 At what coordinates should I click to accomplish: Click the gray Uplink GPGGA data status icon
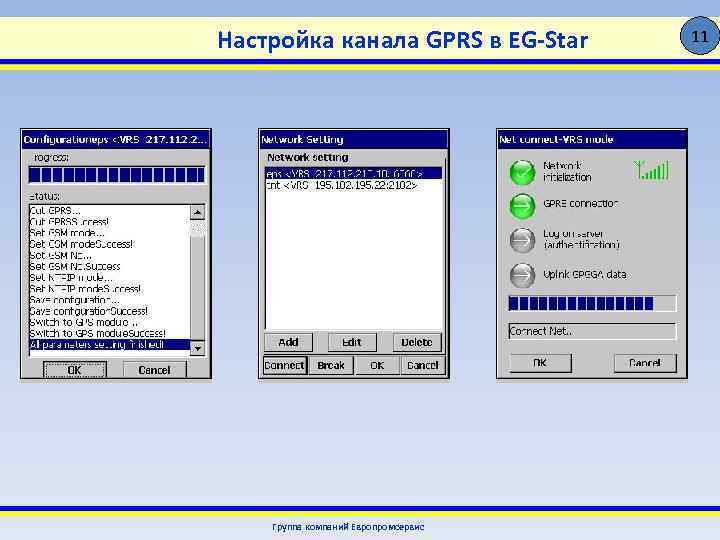523,275
